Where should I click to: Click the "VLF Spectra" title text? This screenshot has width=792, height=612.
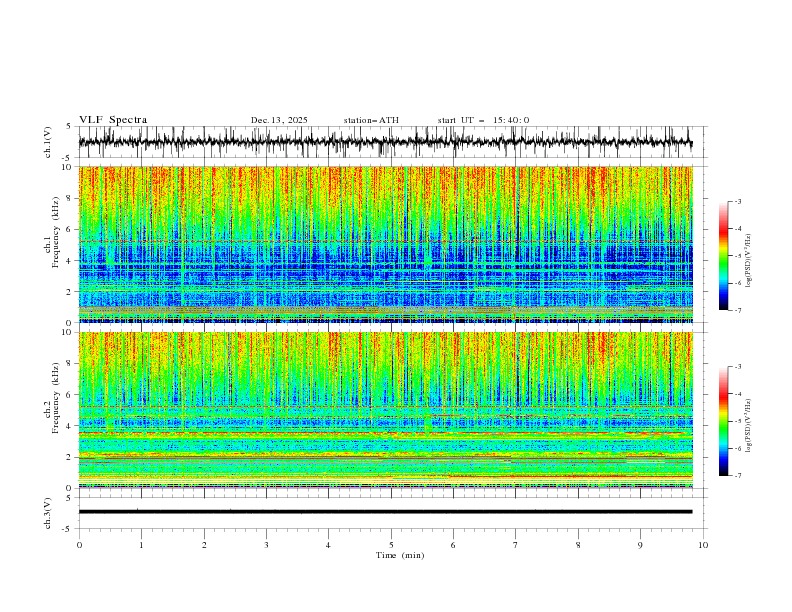[x=113, y=120]
